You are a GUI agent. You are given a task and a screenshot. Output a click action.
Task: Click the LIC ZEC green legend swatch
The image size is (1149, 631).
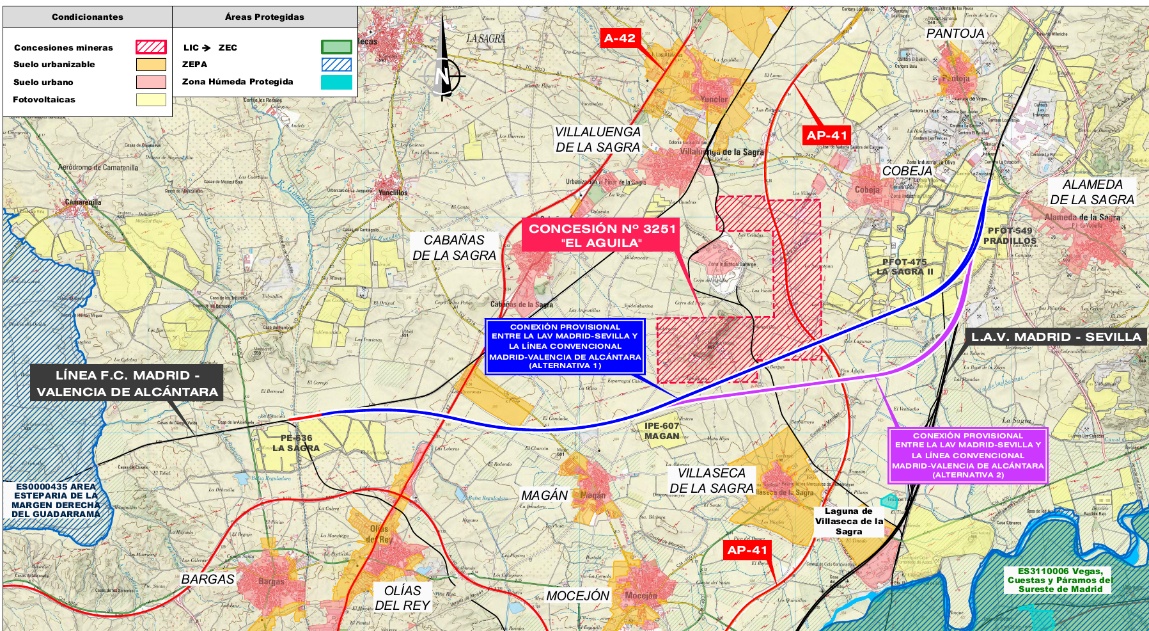[x=336, y=47]
